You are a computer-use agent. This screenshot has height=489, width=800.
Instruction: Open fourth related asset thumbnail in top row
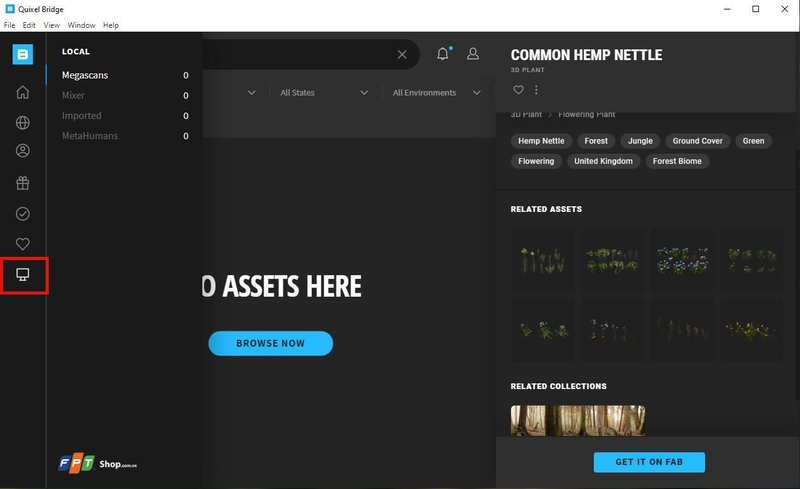click(x=752, y=260)
